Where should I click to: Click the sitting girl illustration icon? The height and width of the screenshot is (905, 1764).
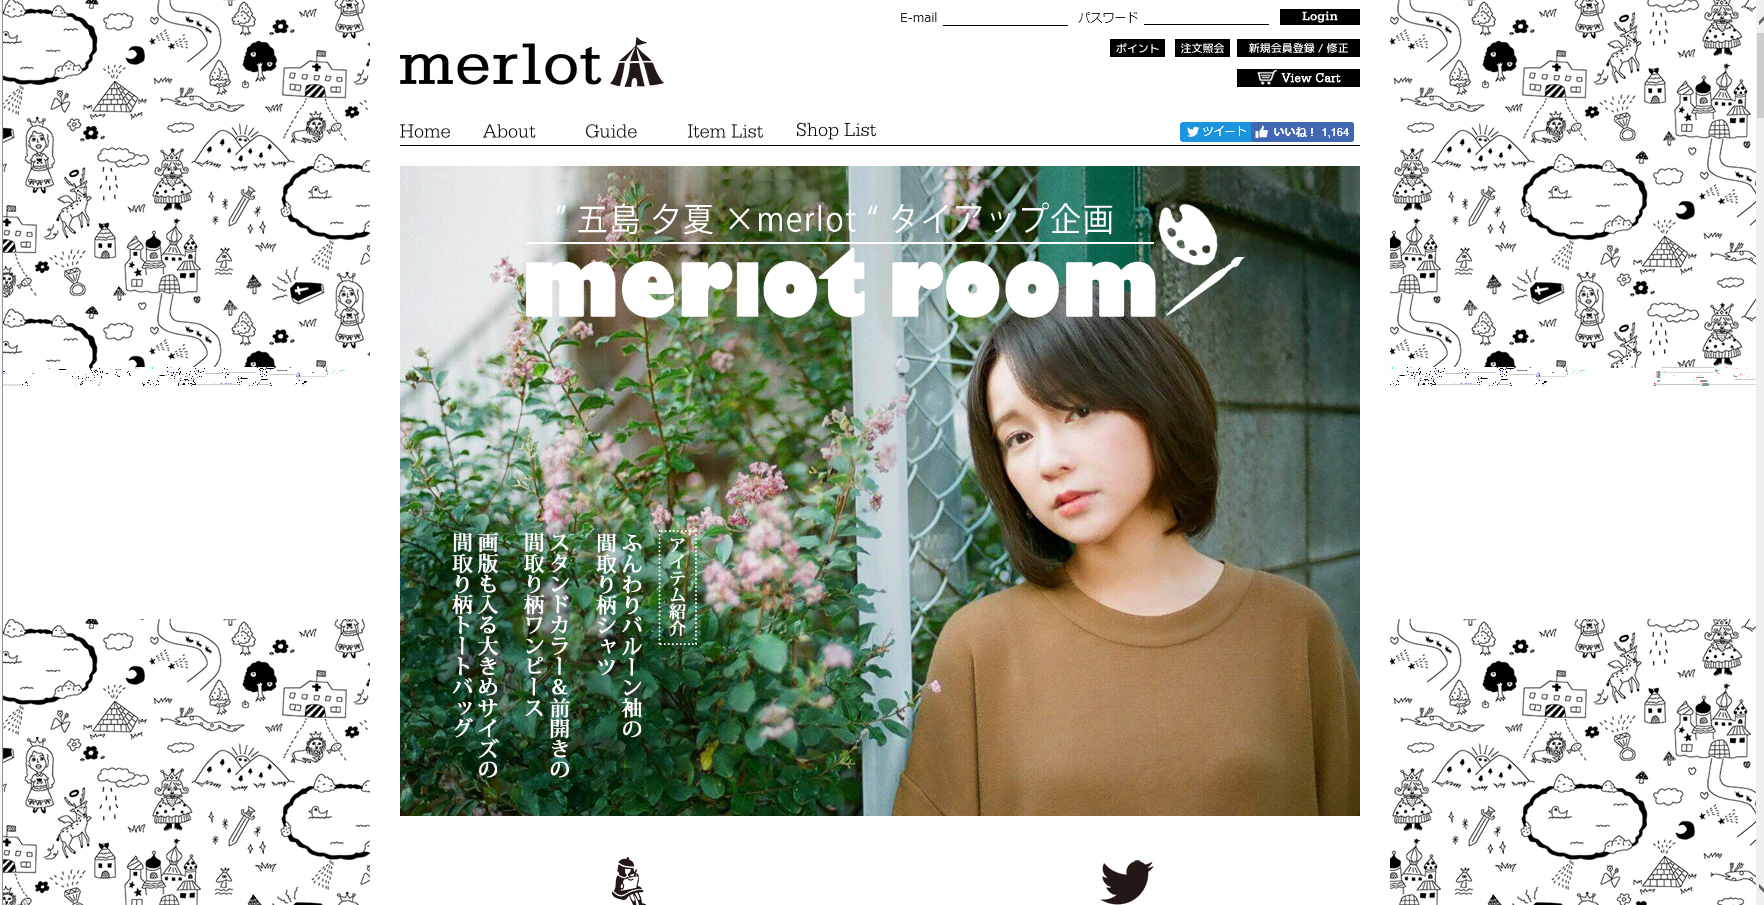click(628, 881)
